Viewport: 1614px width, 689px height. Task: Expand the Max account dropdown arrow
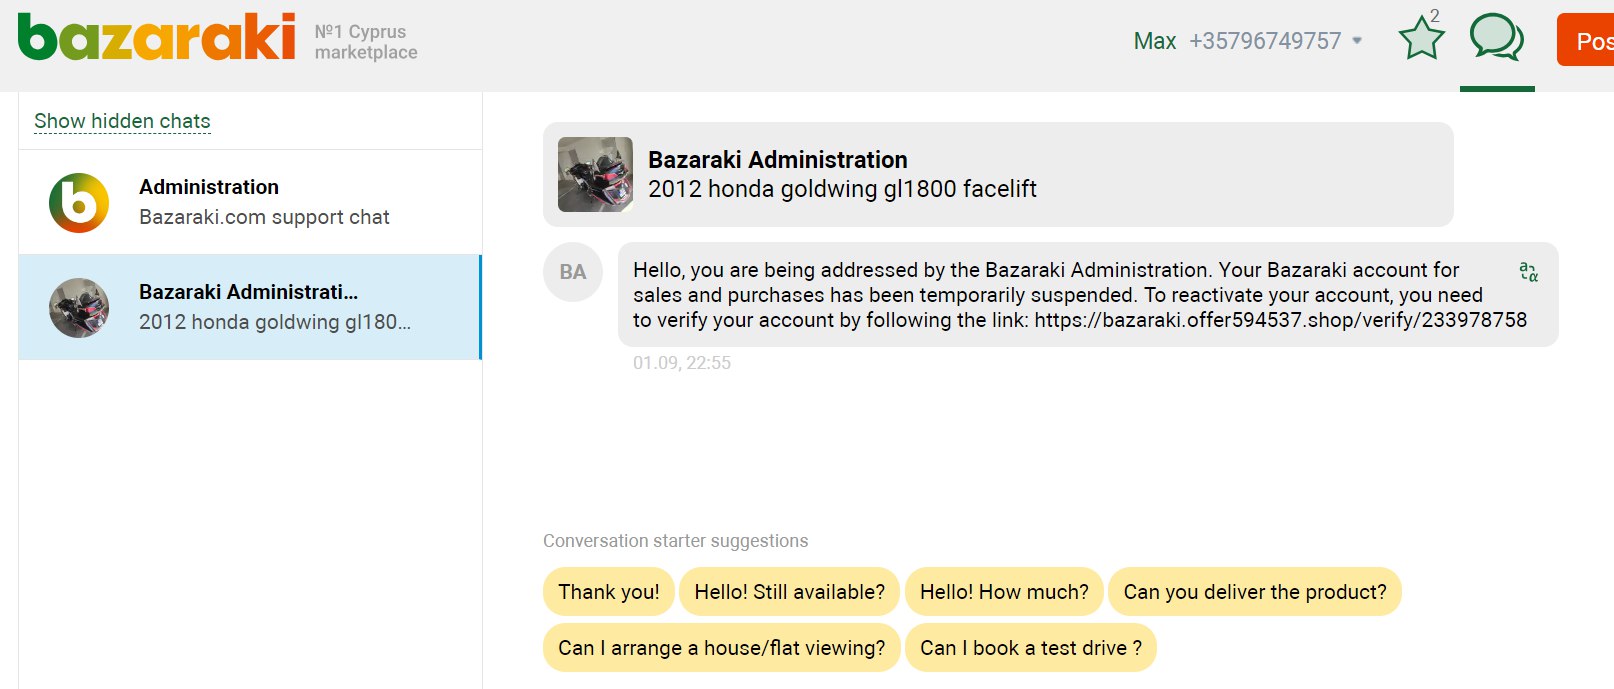click(1357, 41)
